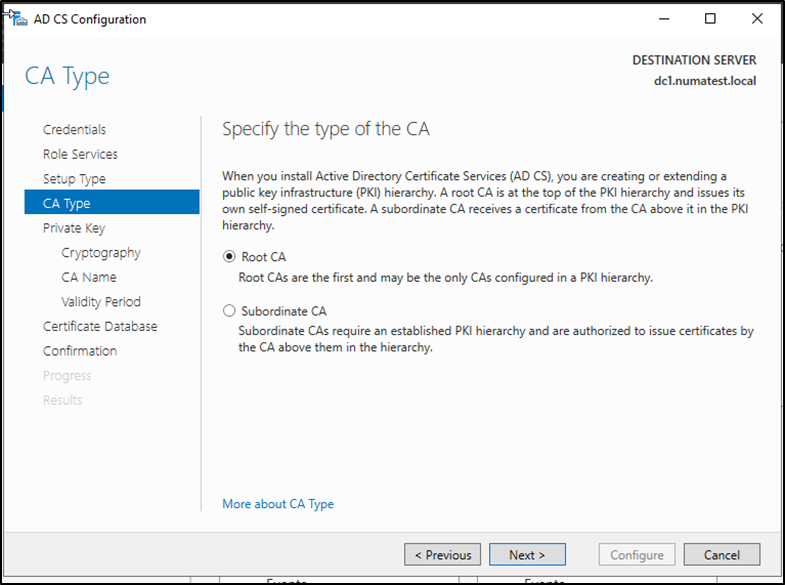Close the AD CS Configuration wizard
The image size is (785, 585).
pyautogui.click(x=756, y=19)
